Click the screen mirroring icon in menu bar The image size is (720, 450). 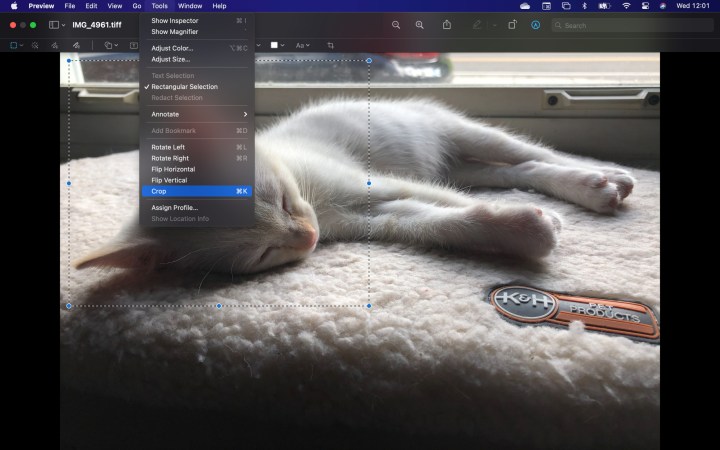click(x=566, y=6)
